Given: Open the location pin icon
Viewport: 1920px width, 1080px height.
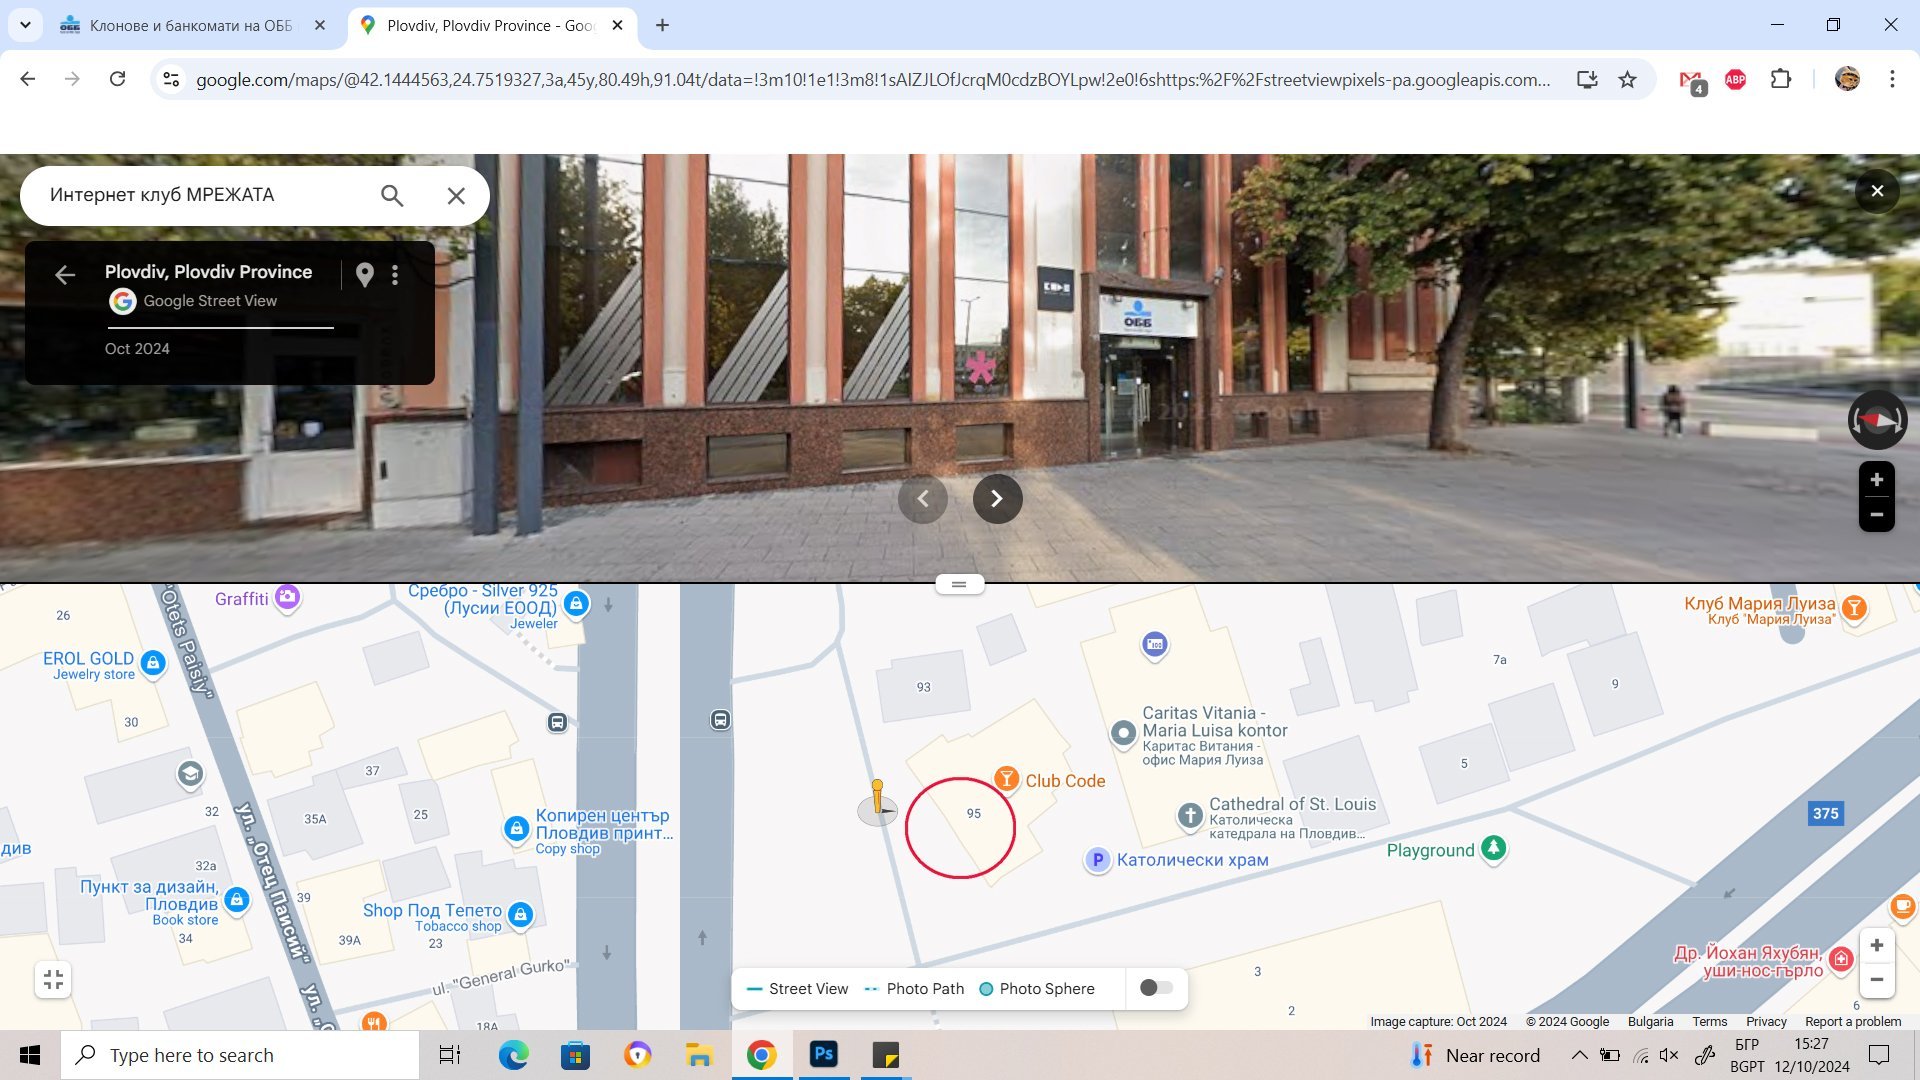Looking at the screenshot, I should click(365, 275).
